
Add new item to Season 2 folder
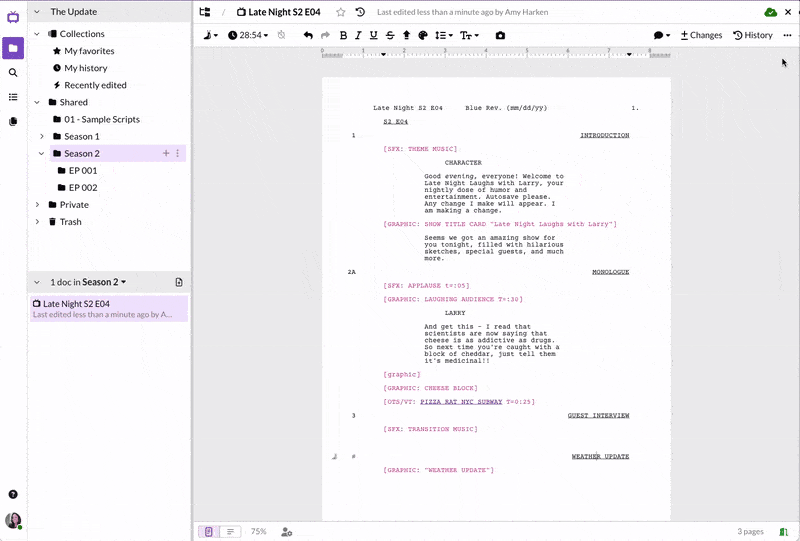point(166,153)
